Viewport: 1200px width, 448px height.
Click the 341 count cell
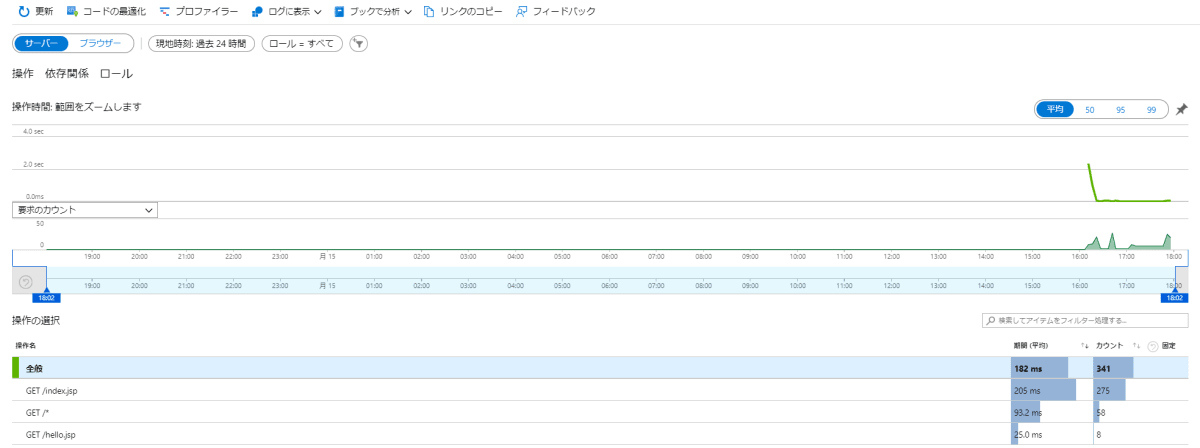click(1114, 368)
